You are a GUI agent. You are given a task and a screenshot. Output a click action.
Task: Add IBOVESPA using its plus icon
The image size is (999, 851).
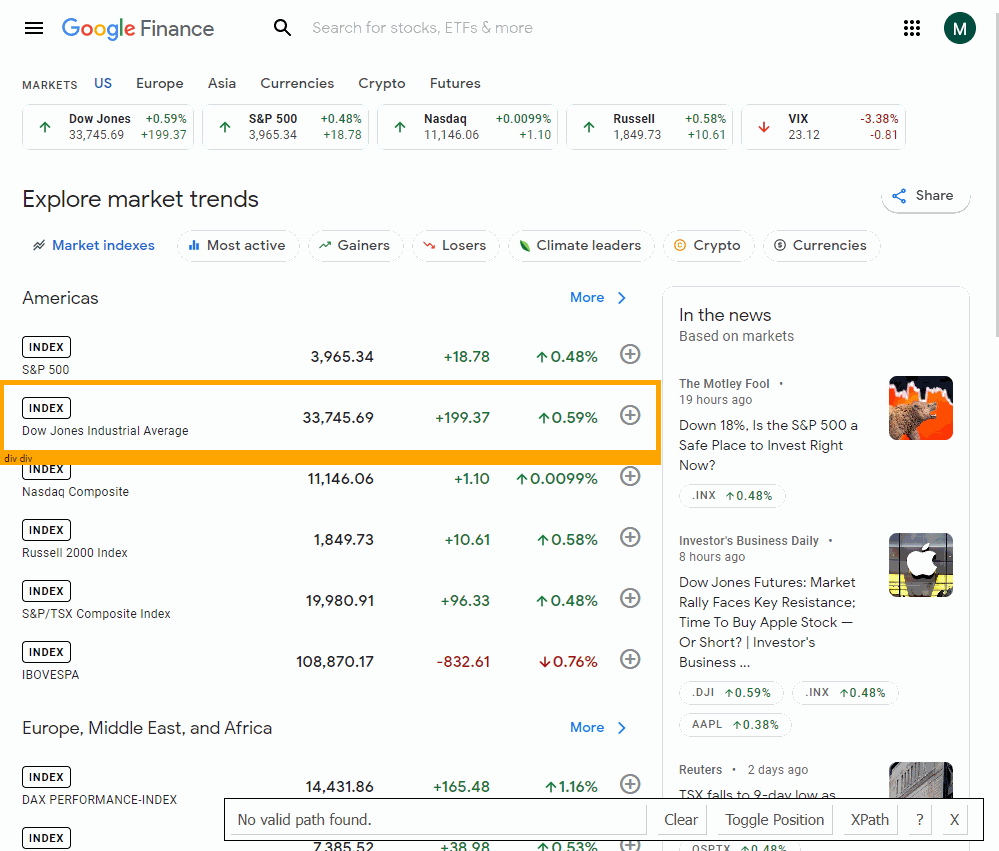point(630,658)
